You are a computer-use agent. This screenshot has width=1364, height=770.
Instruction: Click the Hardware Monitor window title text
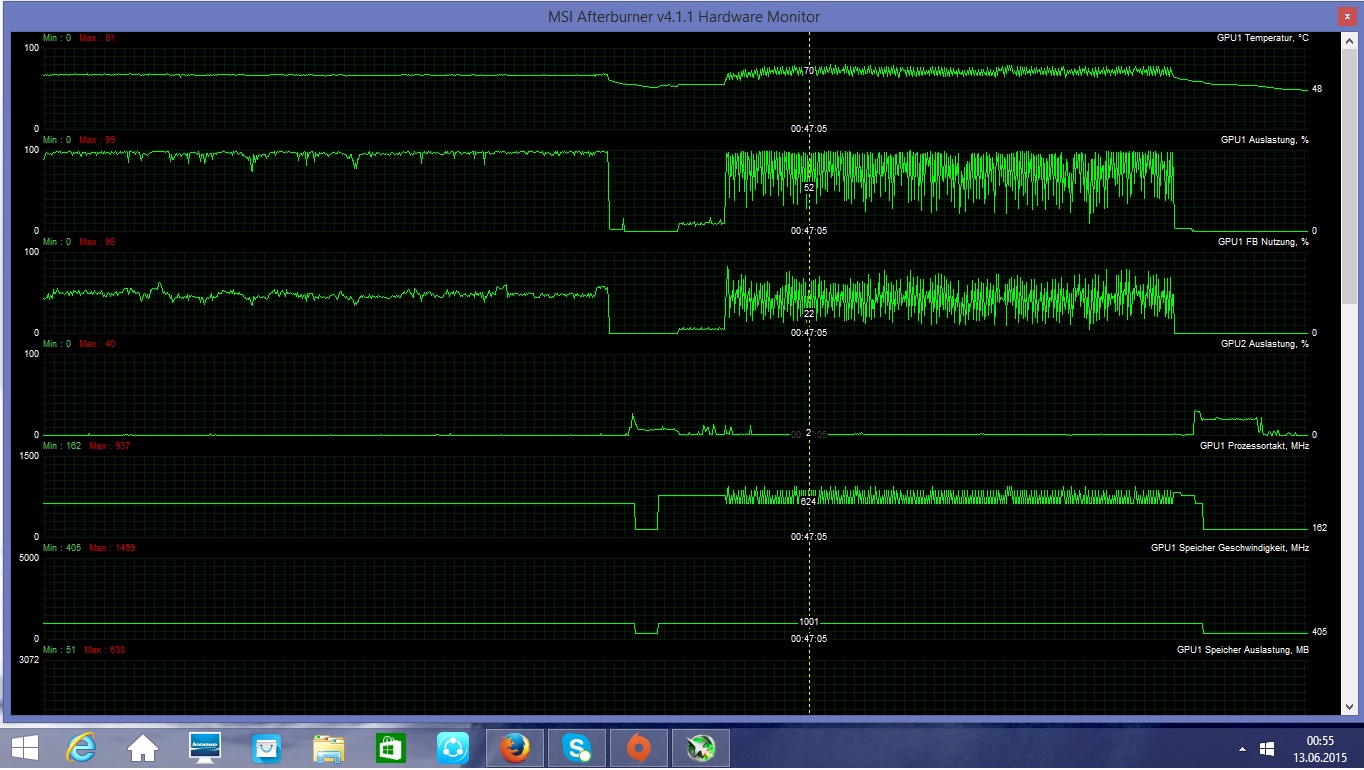(x=684, y=17)
